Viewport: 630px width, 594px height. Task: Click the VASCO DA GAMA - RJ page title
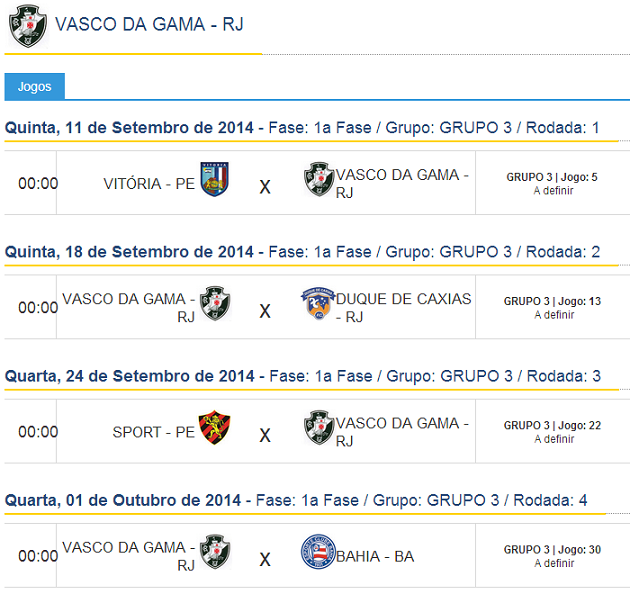pyautogui.click(x=149, y=24)
